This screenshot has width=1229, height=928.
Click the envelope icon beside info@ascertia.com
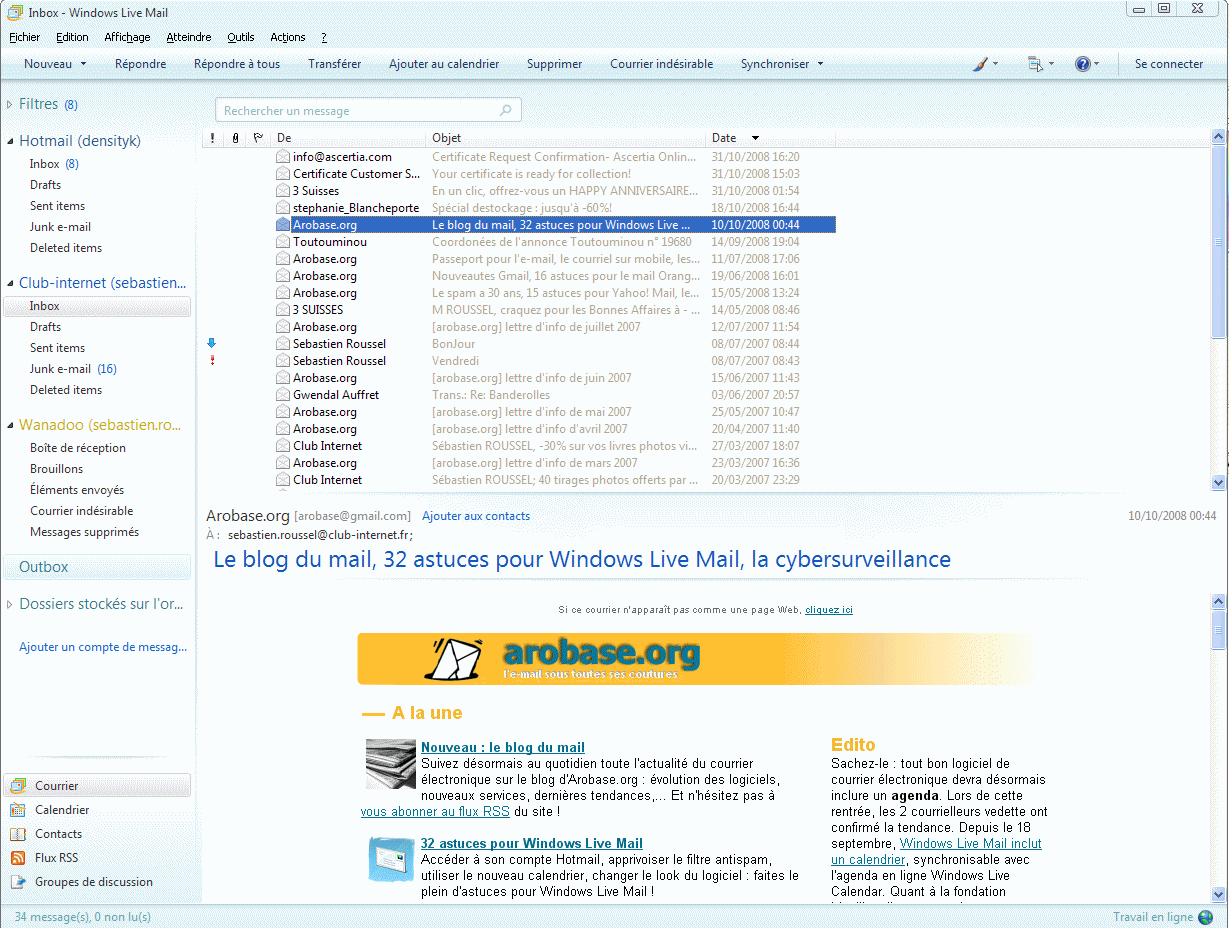pyautogui.click(x=283, y=157)
